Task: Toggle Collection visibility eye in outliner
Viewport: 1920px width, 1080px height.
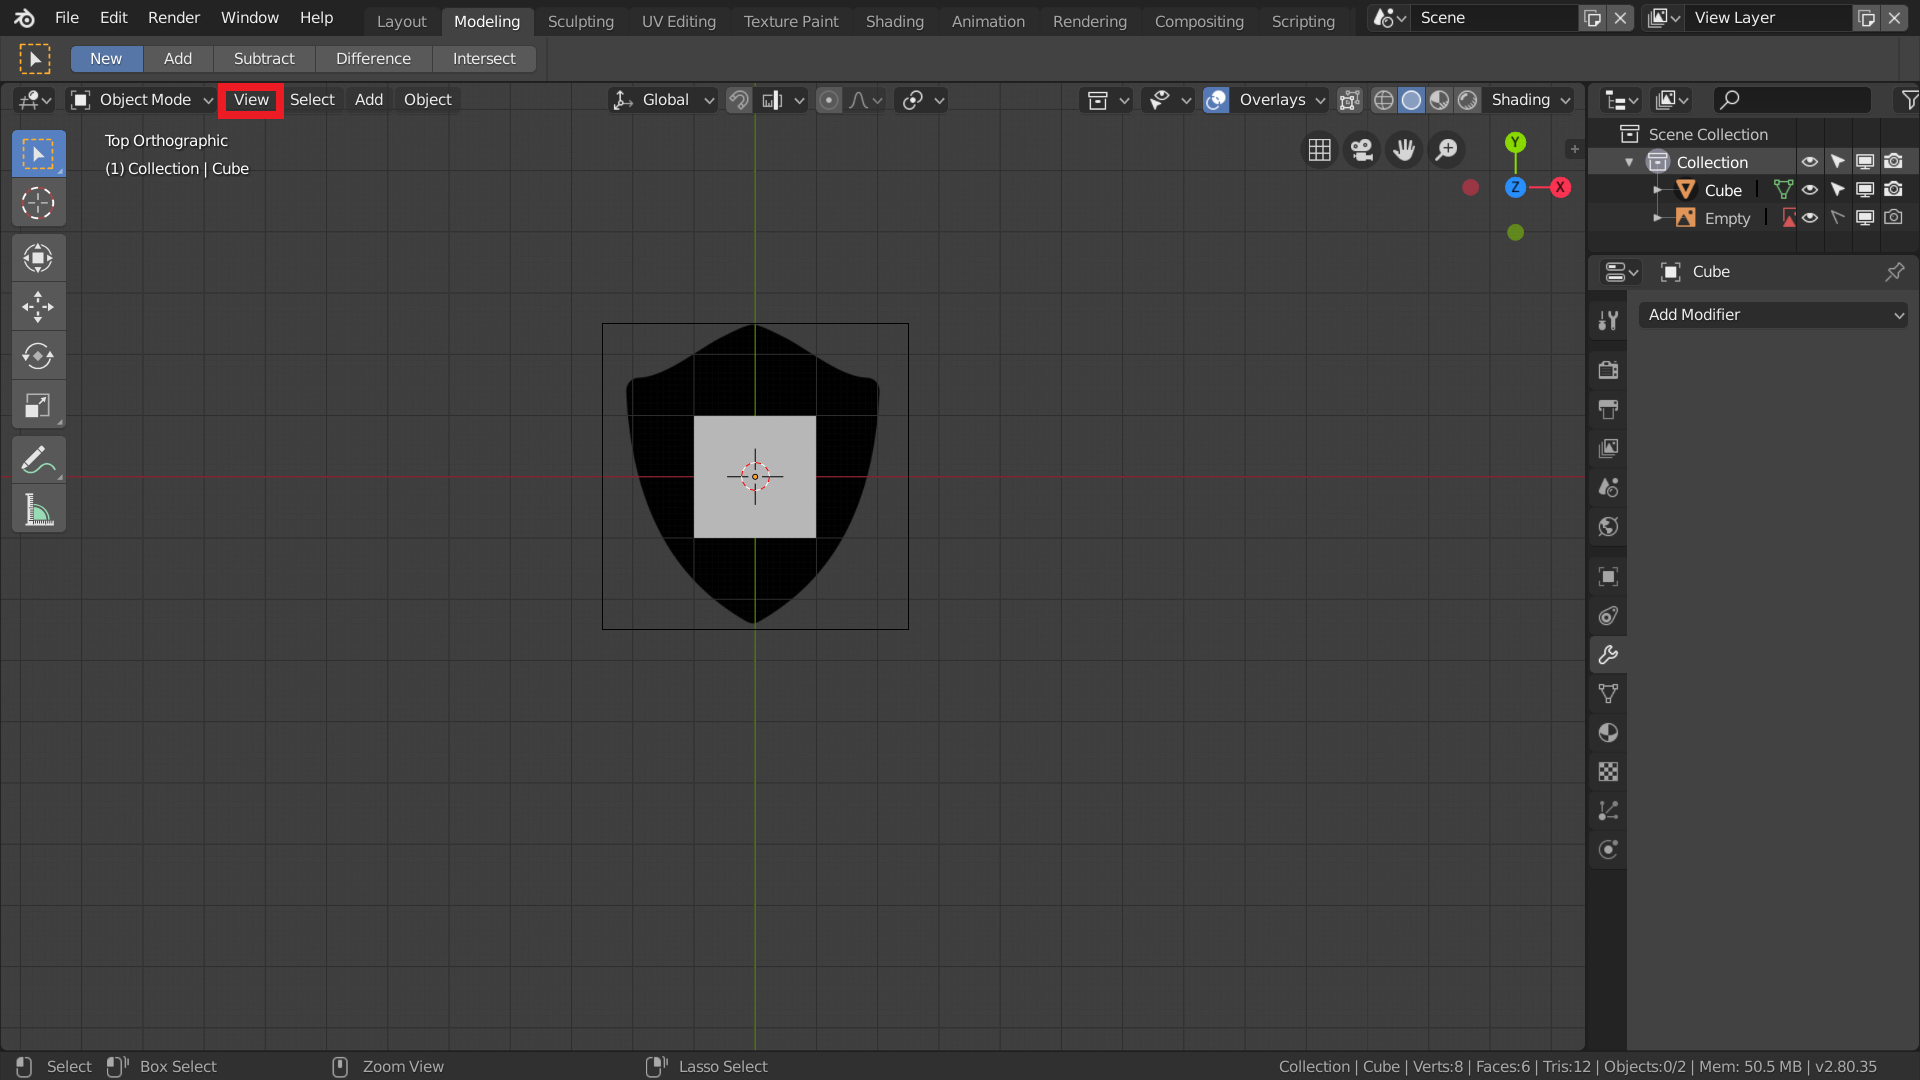Action: click(1810, 161)
